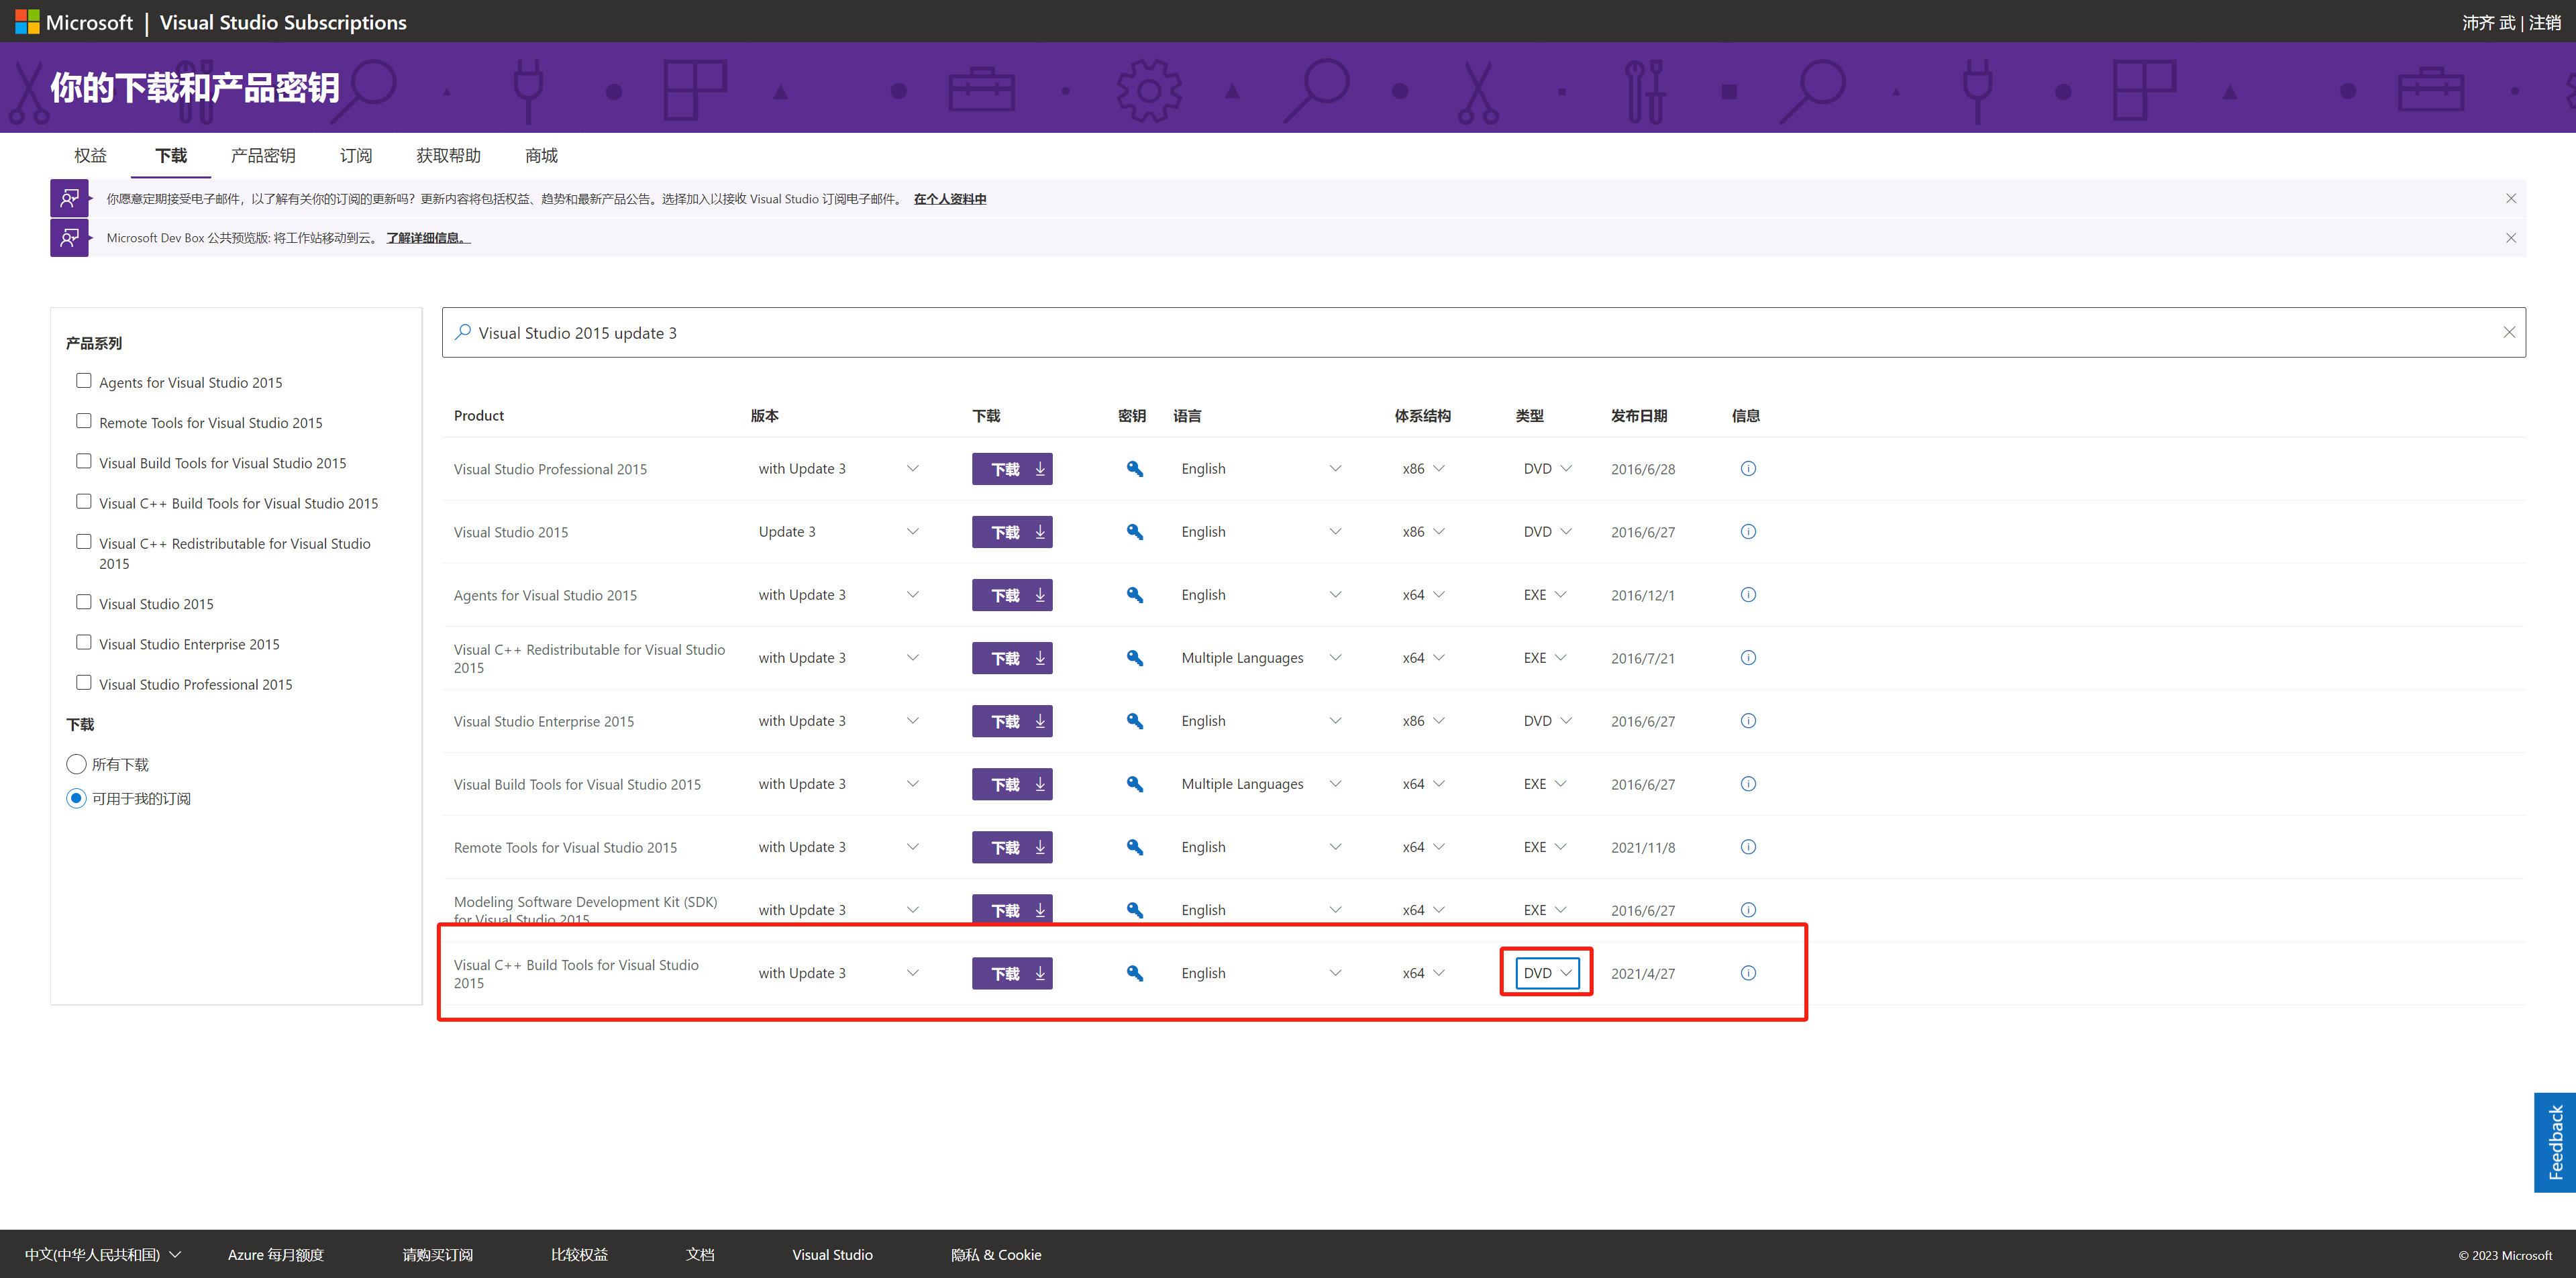
Task: Open key icon for Agents for Visual Studio 2015
Action: 1134,595
